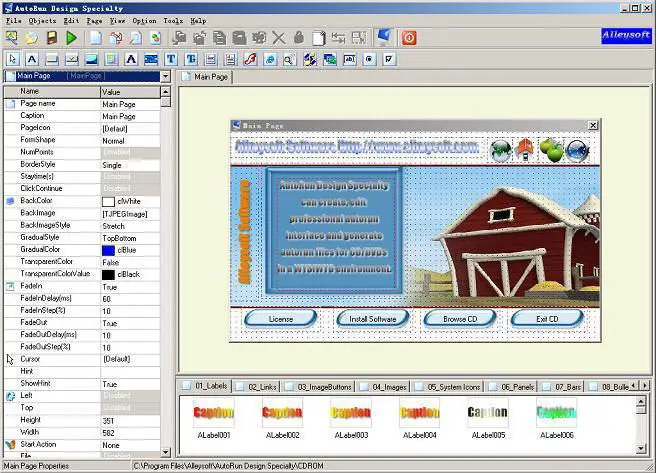Click the new blank page icon

pyautogui.click(x=96, y=38)
